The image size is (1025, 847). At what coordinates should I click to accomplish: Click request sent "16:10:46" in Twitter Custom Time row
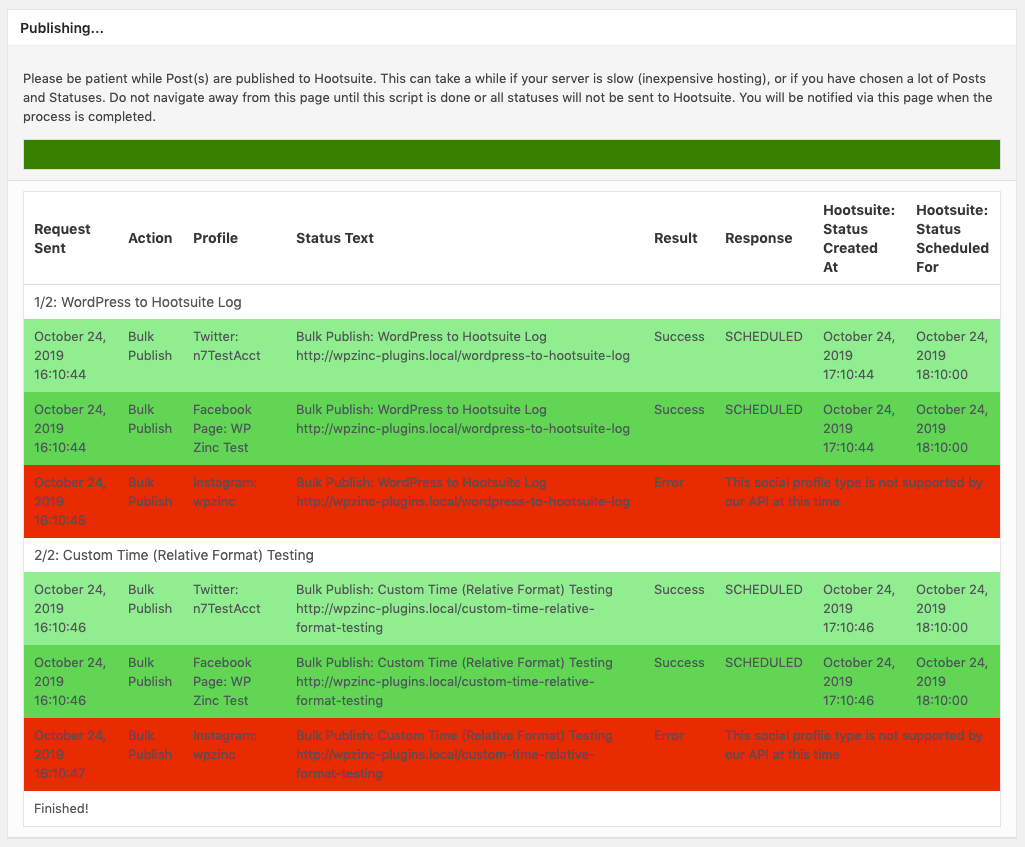coord(60,627)
